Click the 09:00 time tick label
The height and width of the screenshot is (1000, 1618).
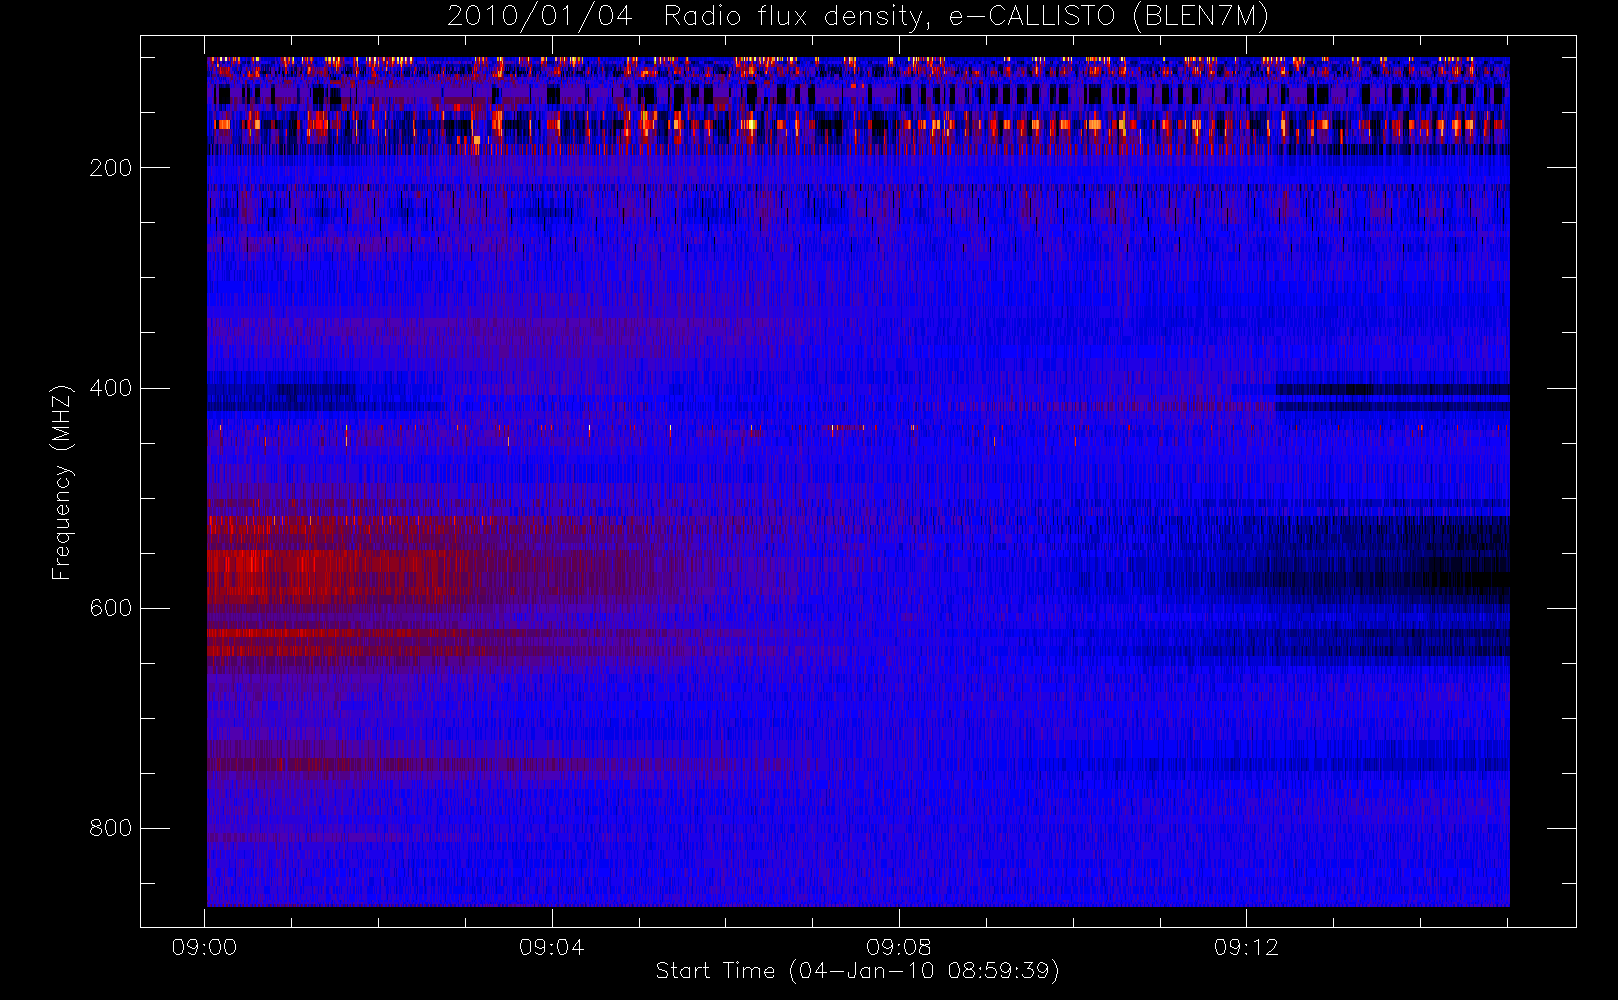pos(204,947)
